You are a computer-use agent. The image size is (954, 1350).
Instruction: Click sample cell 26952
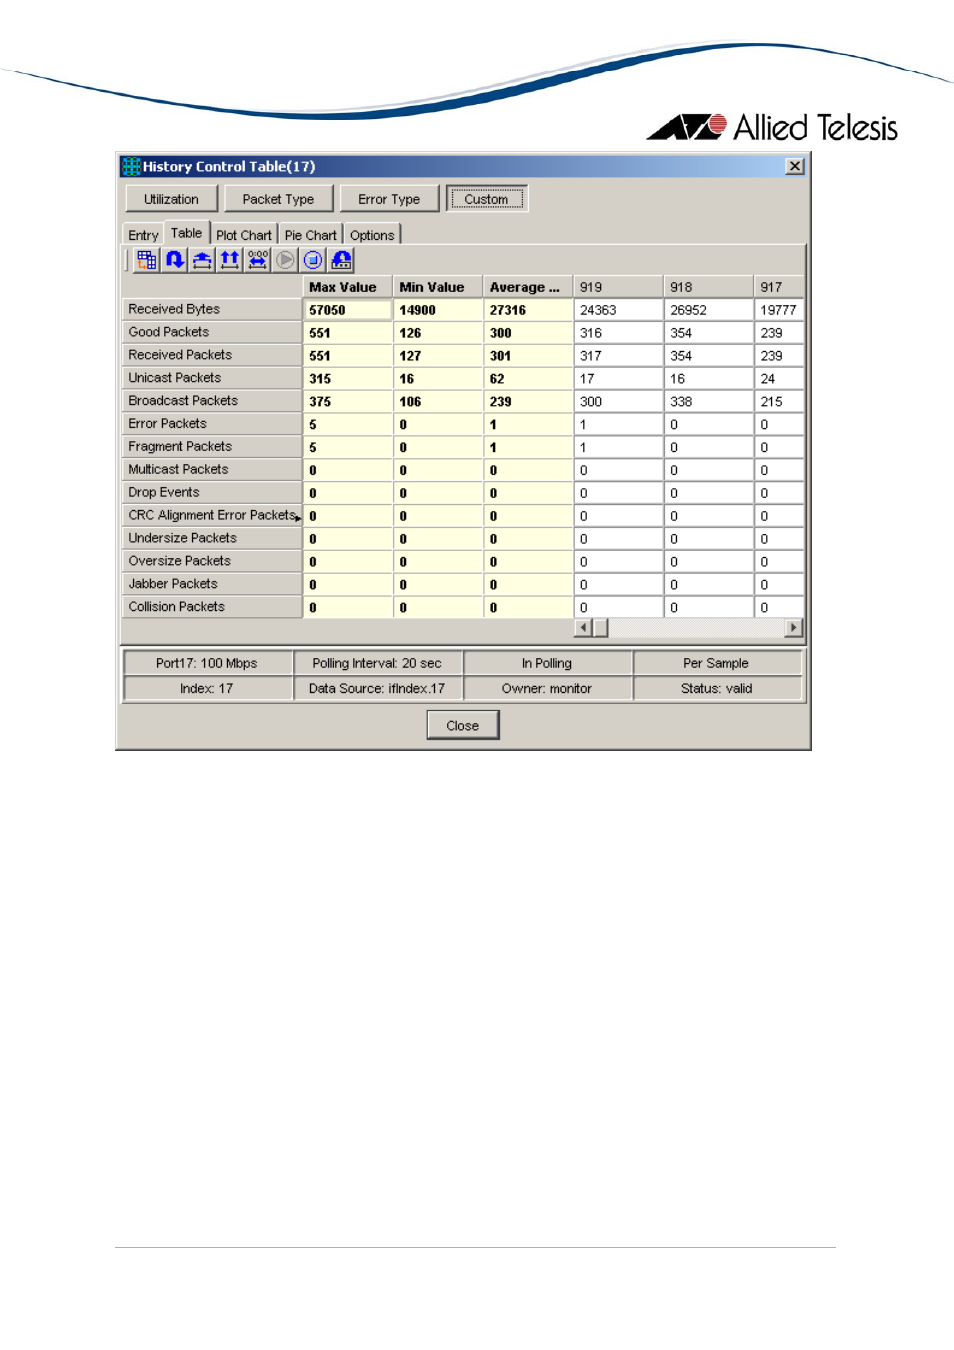tap(708, 310)
